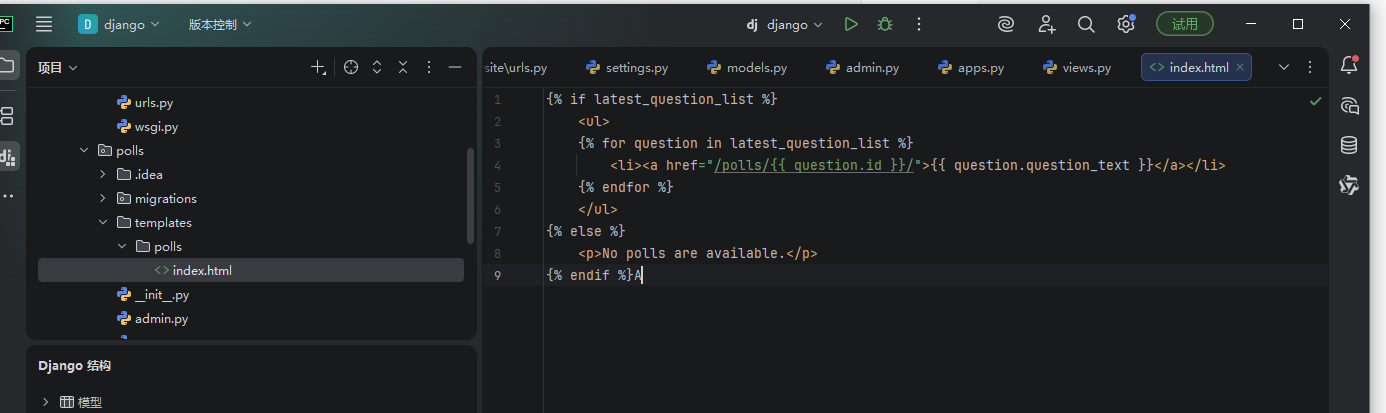This screenshot has width=1386, height=413.
Task: Open the AI assistant spiral icon in the title bar
Action: 1006,24
